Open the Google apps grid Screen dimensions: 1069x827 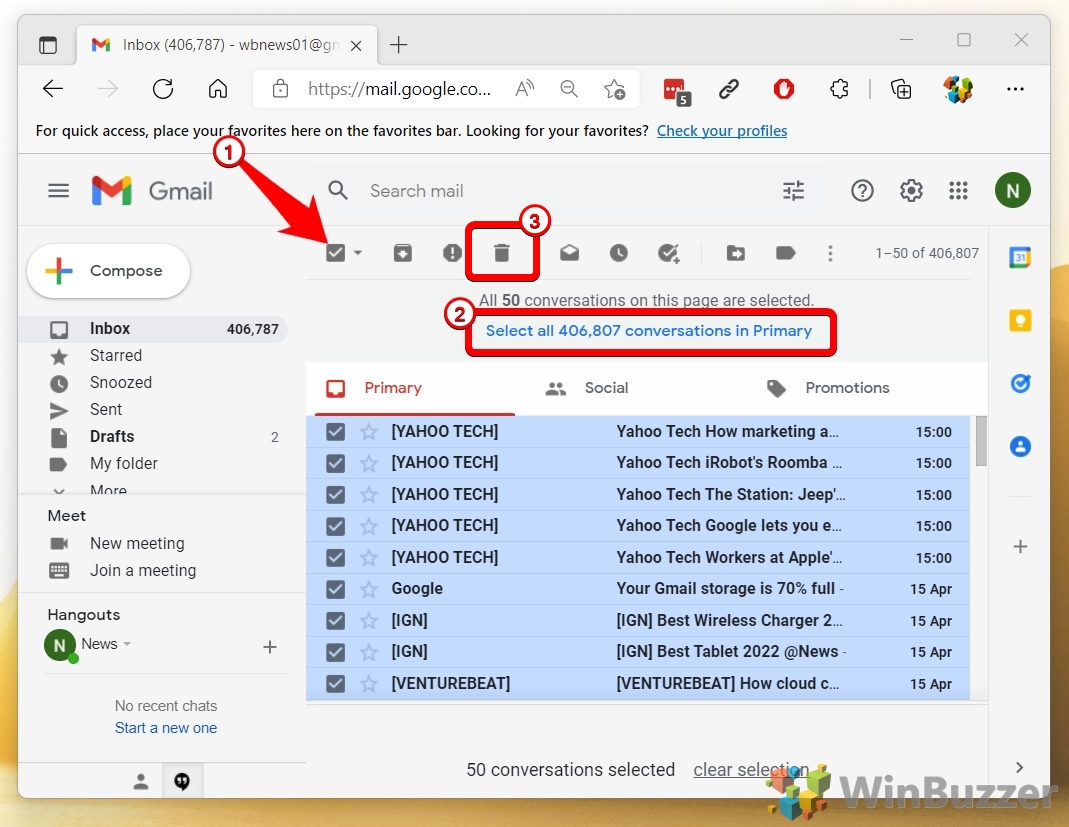[959, 190]
